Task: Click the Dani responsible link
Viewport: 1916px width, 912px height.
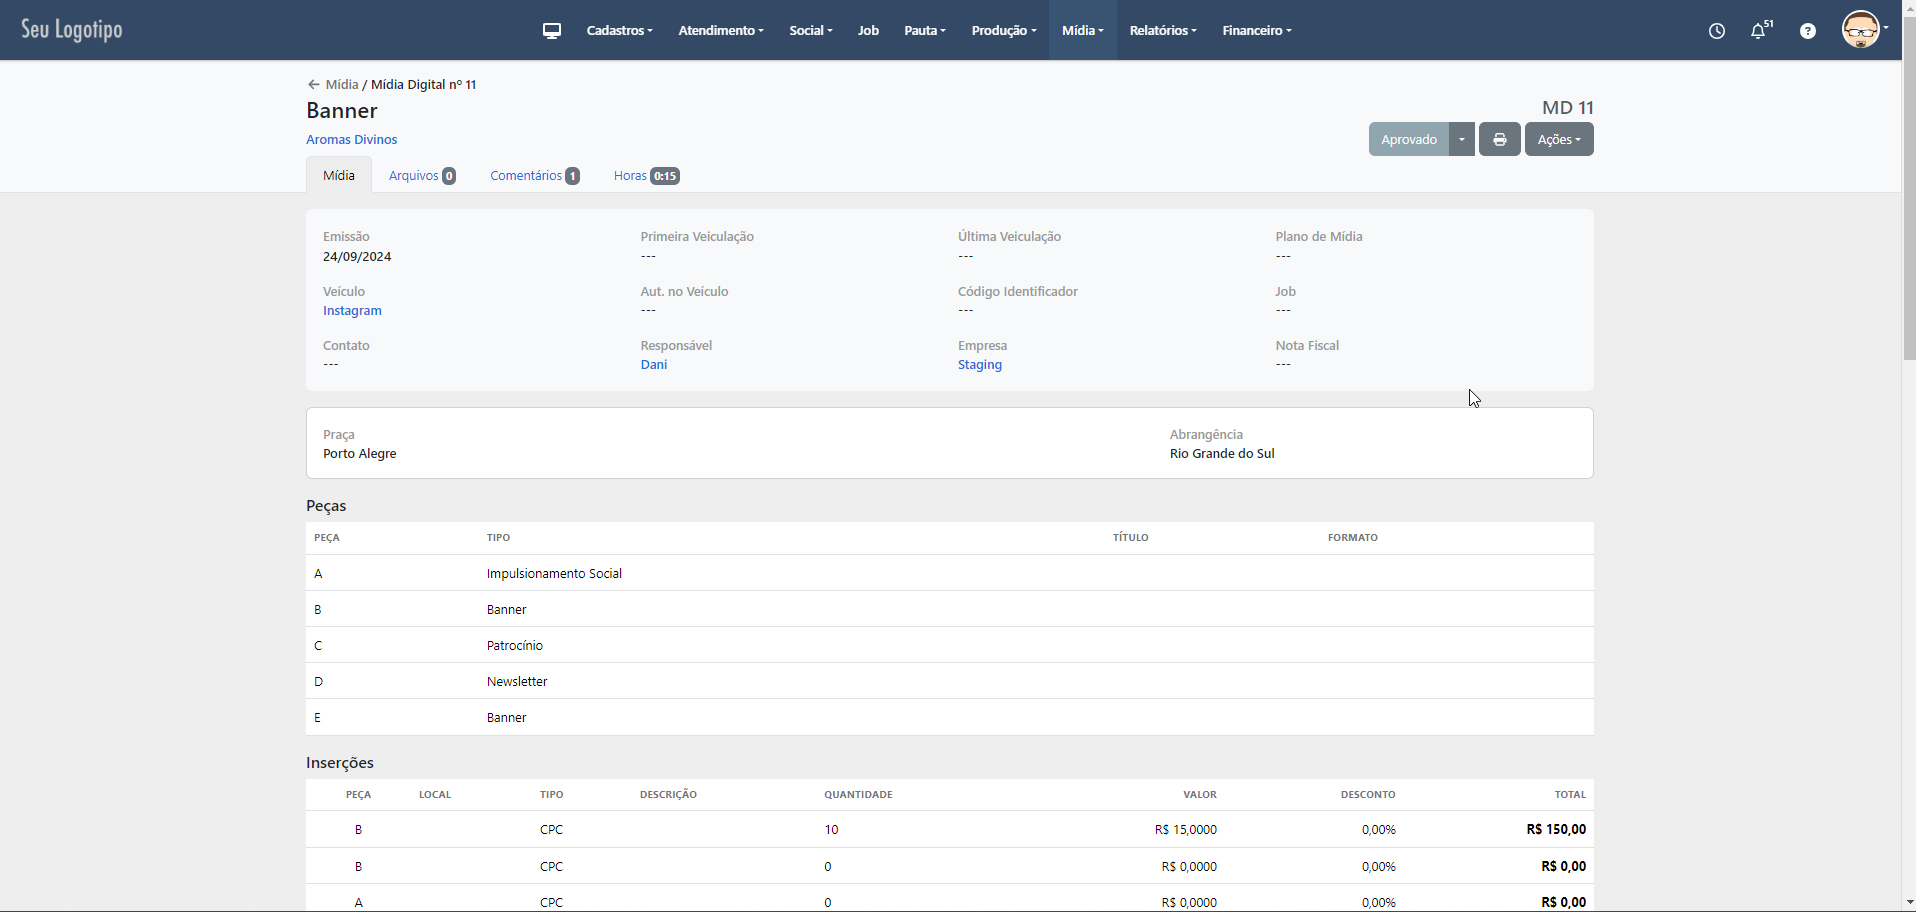Action: pyautogui.click(x=653, y=365)
